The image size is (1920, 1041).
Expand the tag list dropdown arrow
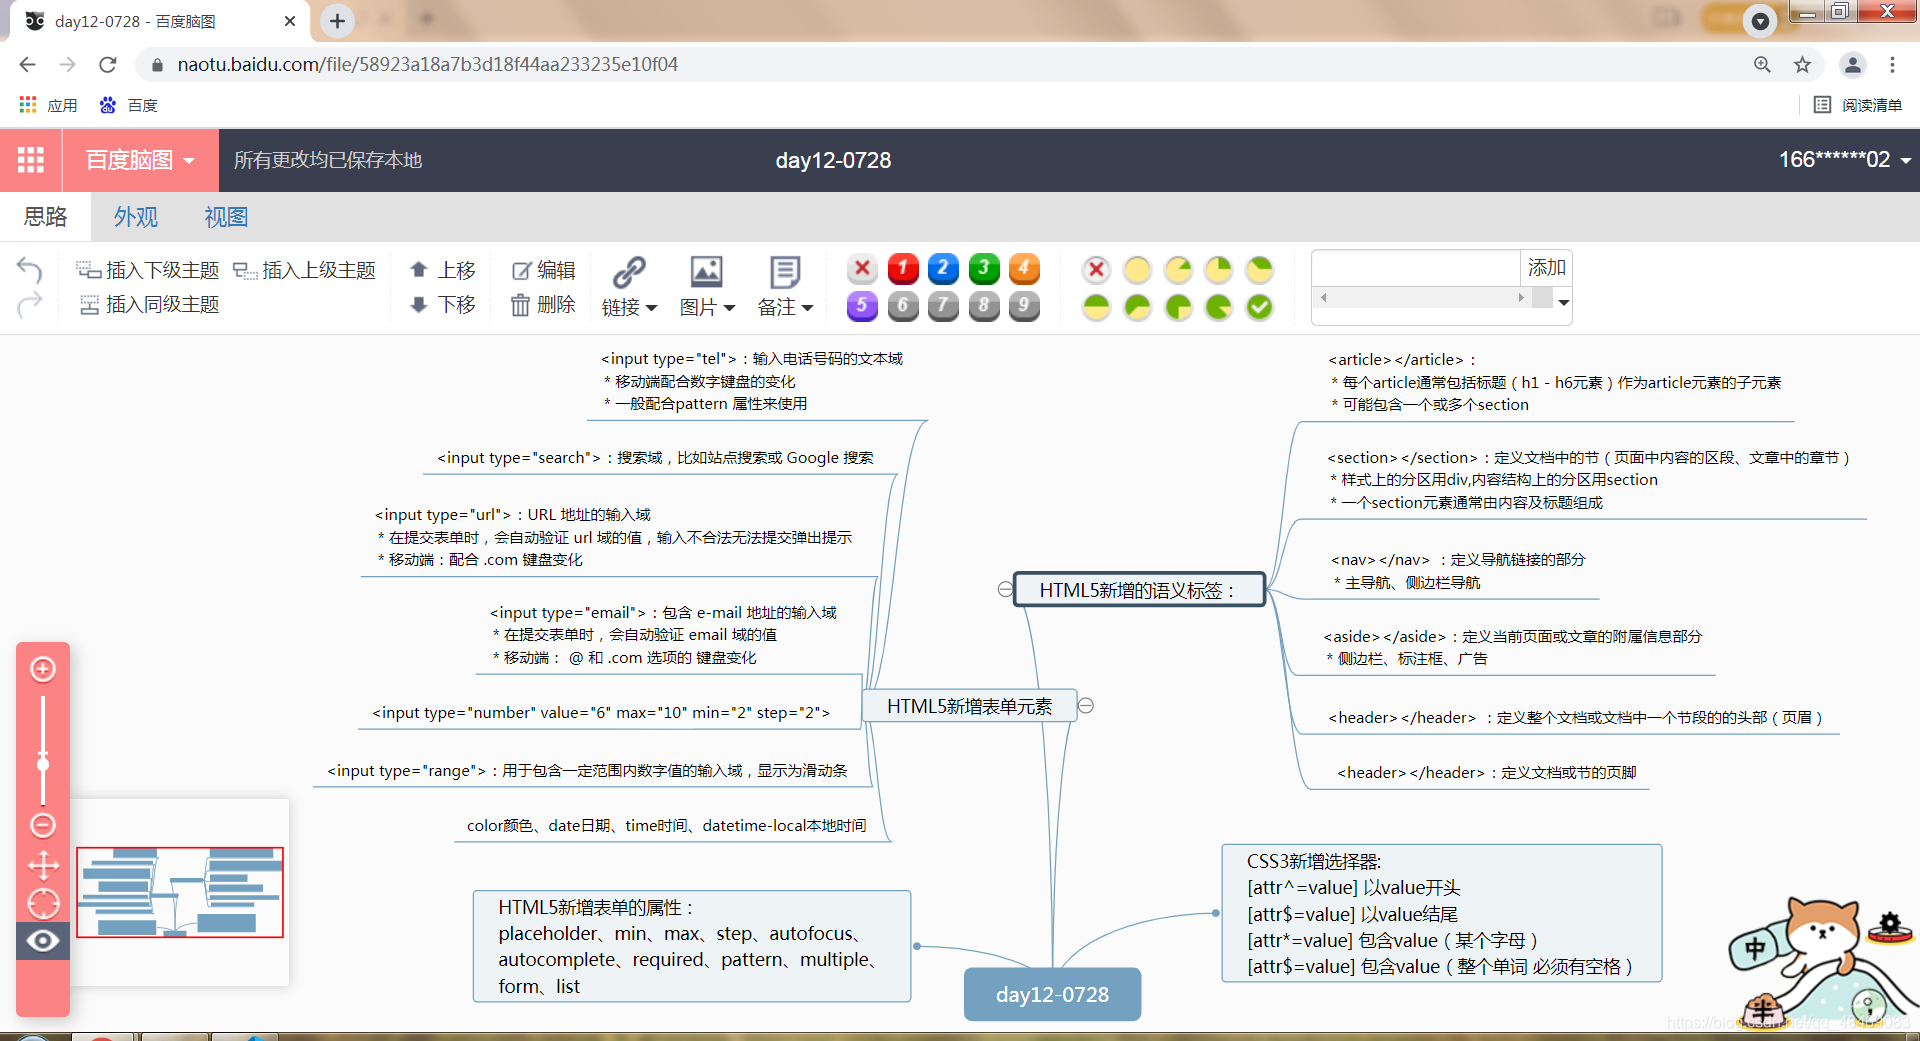click(x=1563, y=302)
